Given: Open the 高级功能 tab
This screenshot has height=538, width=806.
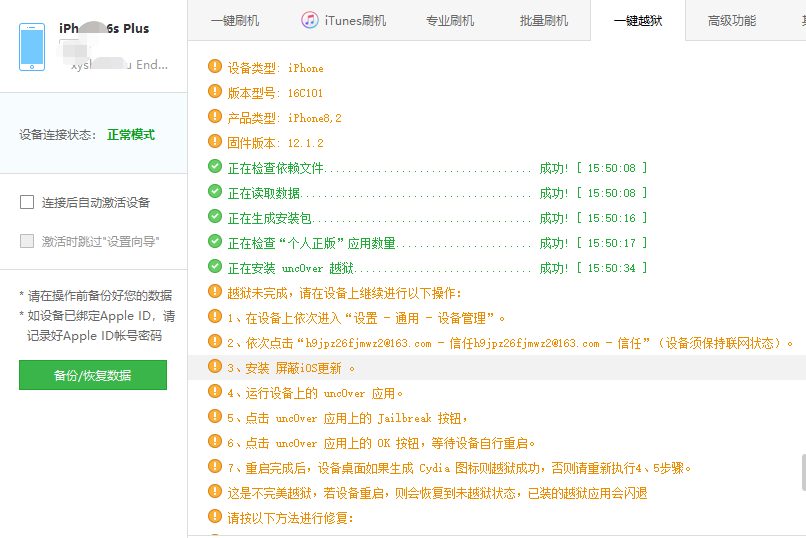Looking at the screenshot, I should coord(732,21).
